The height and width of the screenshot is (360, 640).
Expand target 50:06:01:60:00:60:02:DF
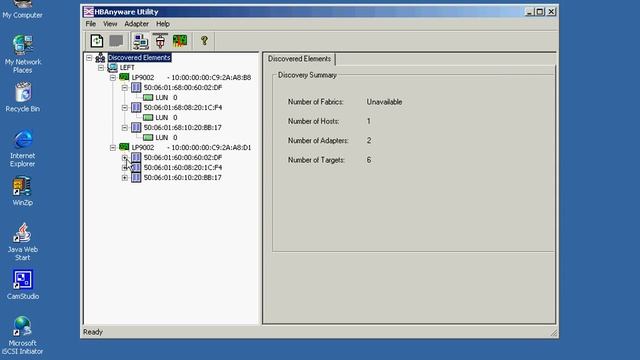click(125, 158)
